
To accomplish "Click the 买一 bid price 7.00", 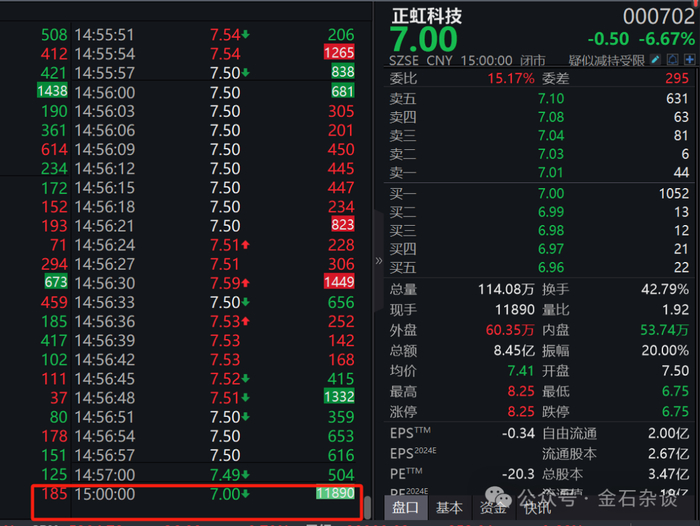I will point(551,193).
